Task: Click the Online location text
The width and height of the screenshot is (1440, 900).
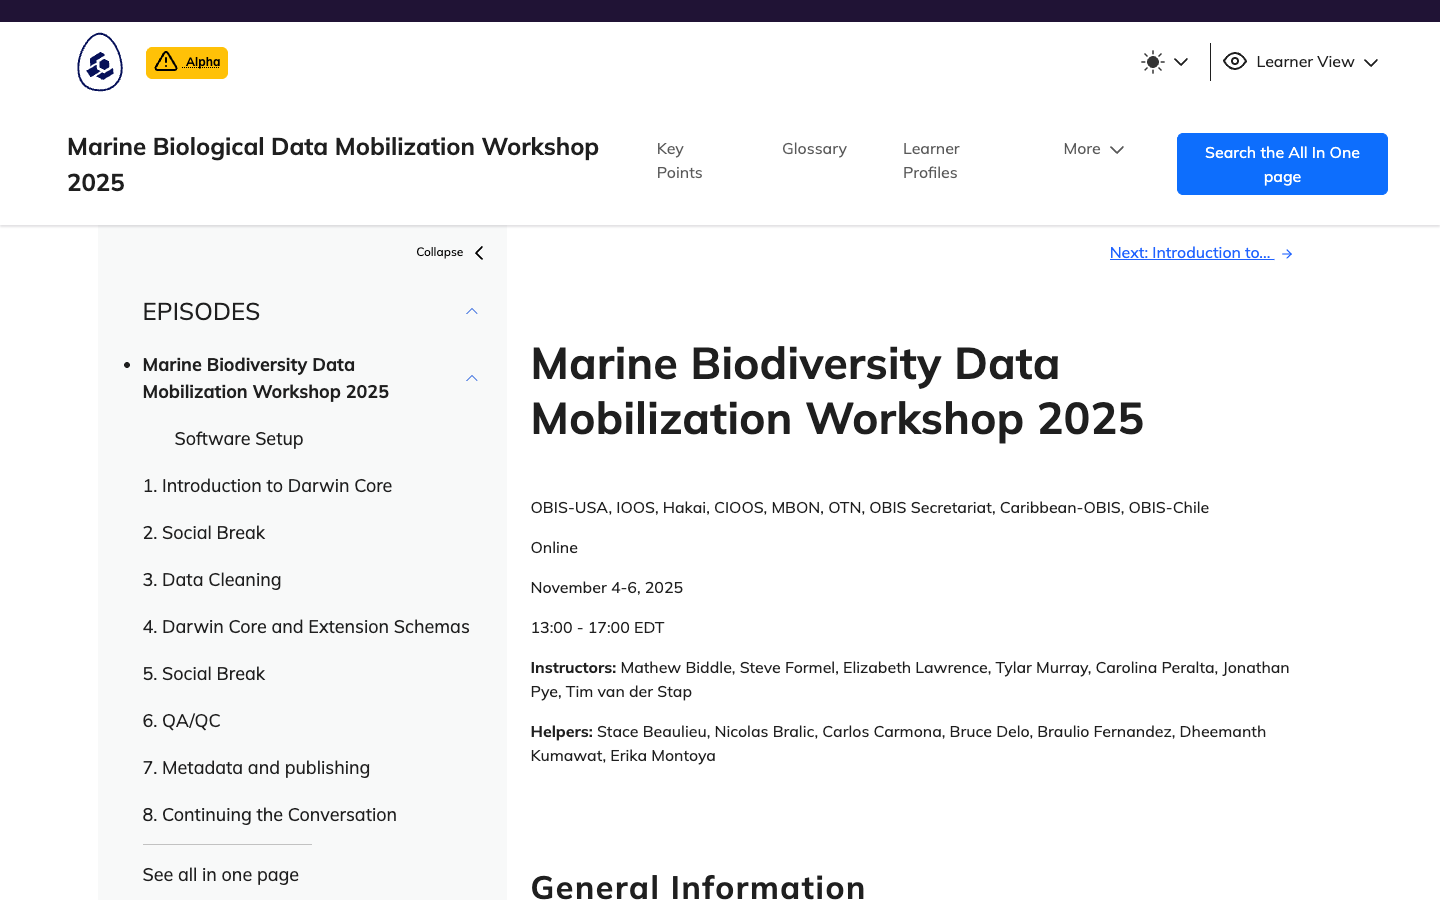Action: 554,548
